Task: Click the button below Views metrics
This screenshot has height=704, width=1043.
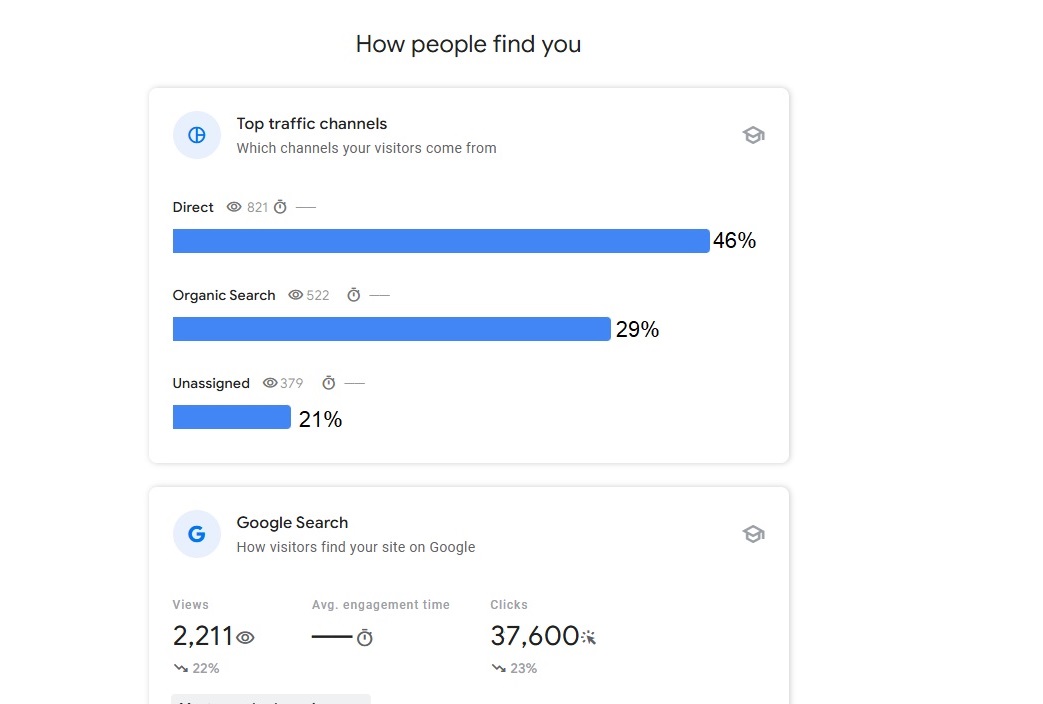Action: pyautogui.click(x=270, y=700)
